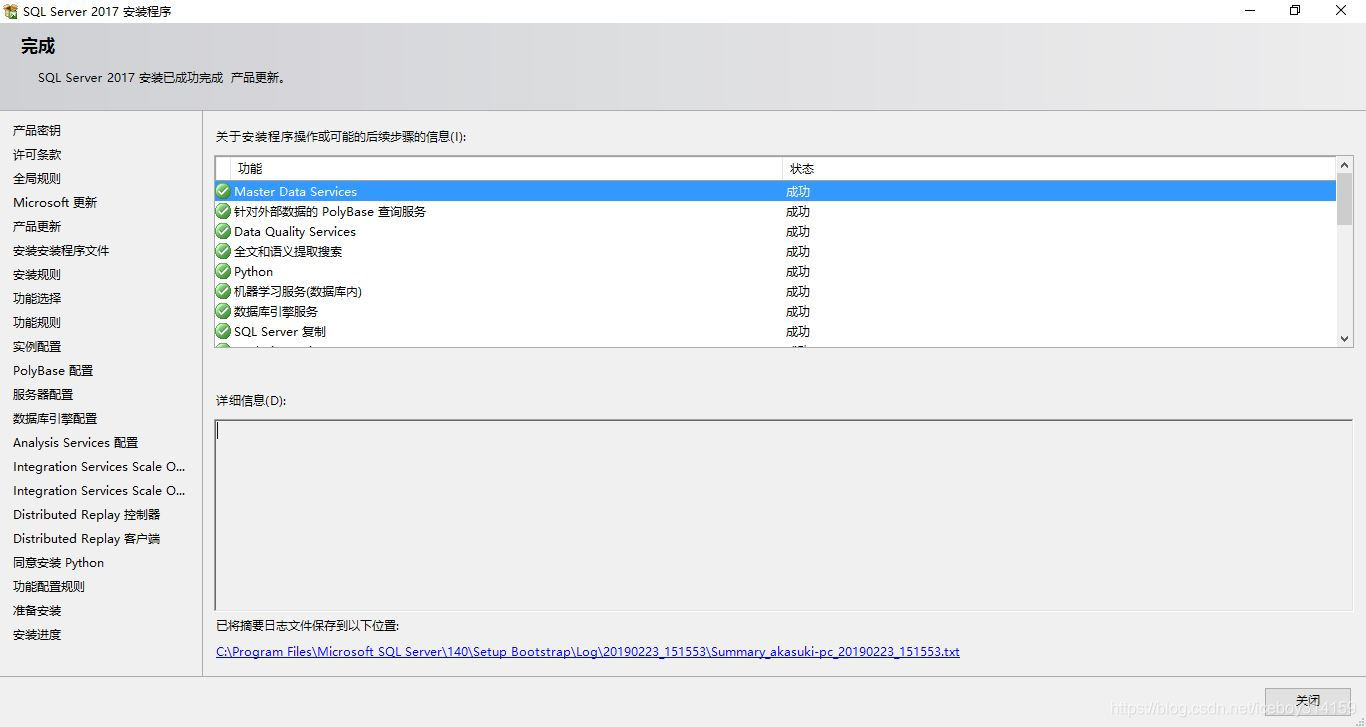The width and height of the screenshot is (1366, 727).
Task: Click the 关闭 button
Action: pyautogui.click(x=1308, y=700)
